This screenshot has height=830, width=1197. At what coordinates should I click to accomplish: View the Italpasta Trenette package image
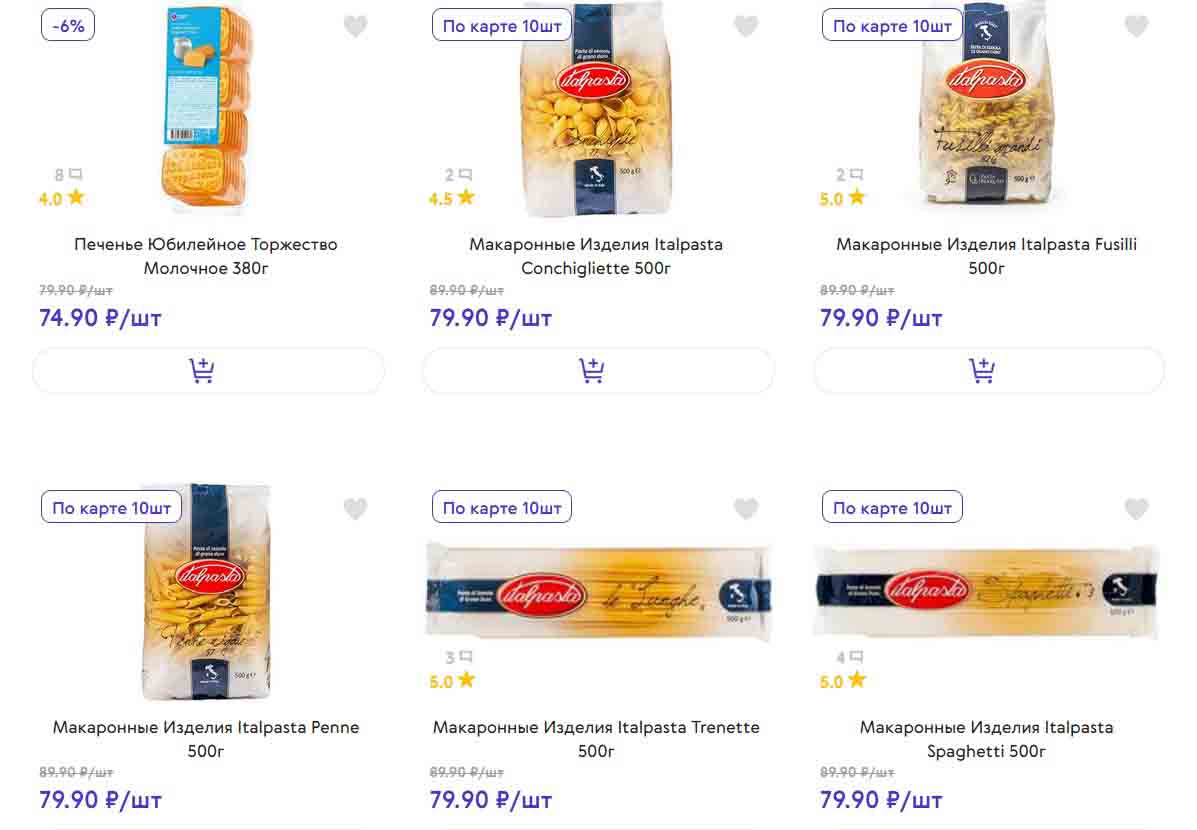click(598, 592)
